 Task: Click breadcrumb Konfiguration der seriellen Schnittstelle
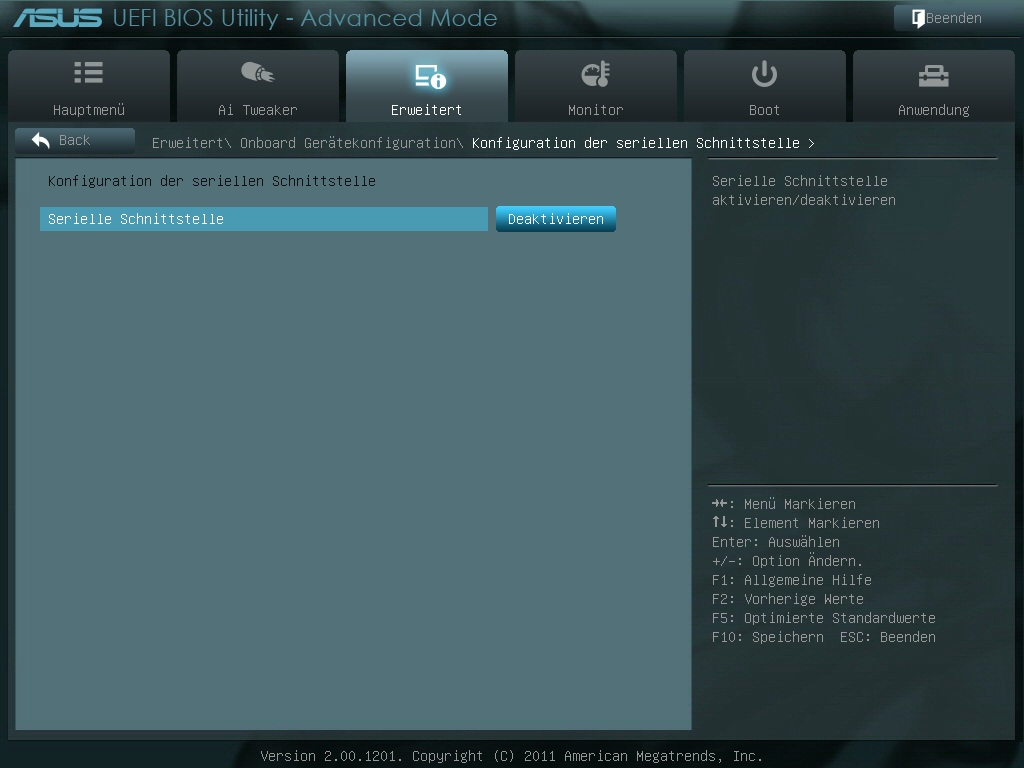pos(635,143)
